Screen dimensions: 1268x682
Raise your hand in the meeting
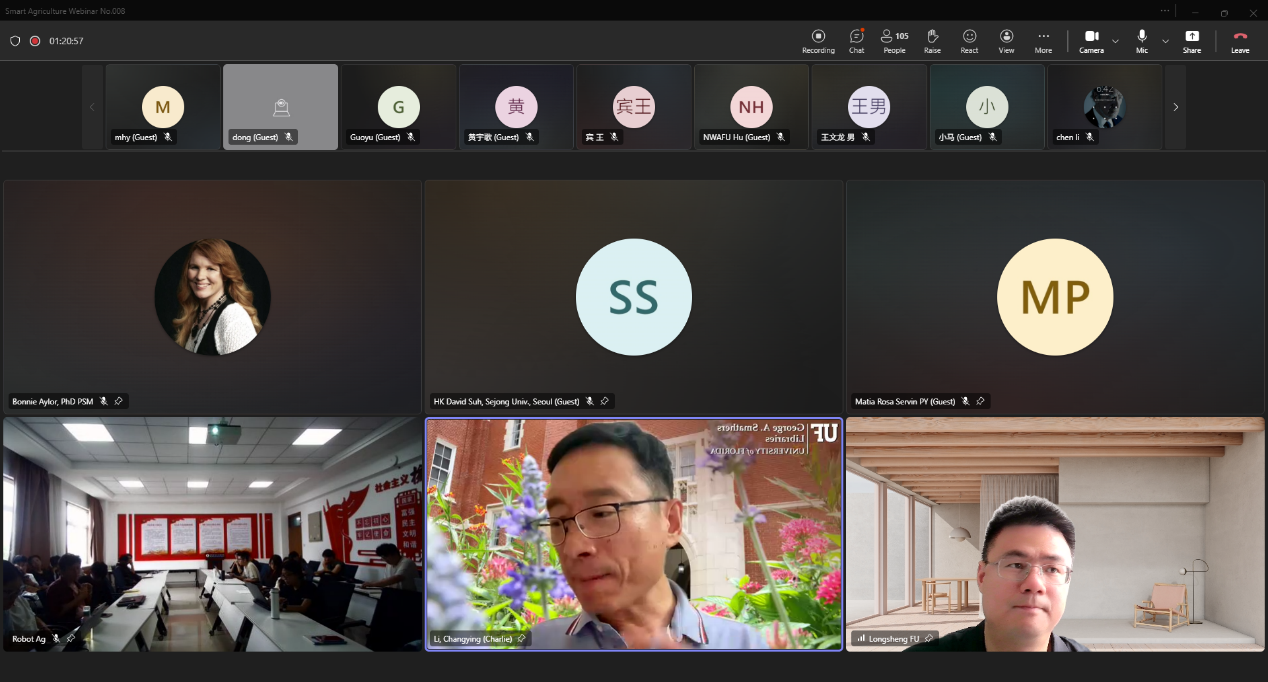point(932,40)
